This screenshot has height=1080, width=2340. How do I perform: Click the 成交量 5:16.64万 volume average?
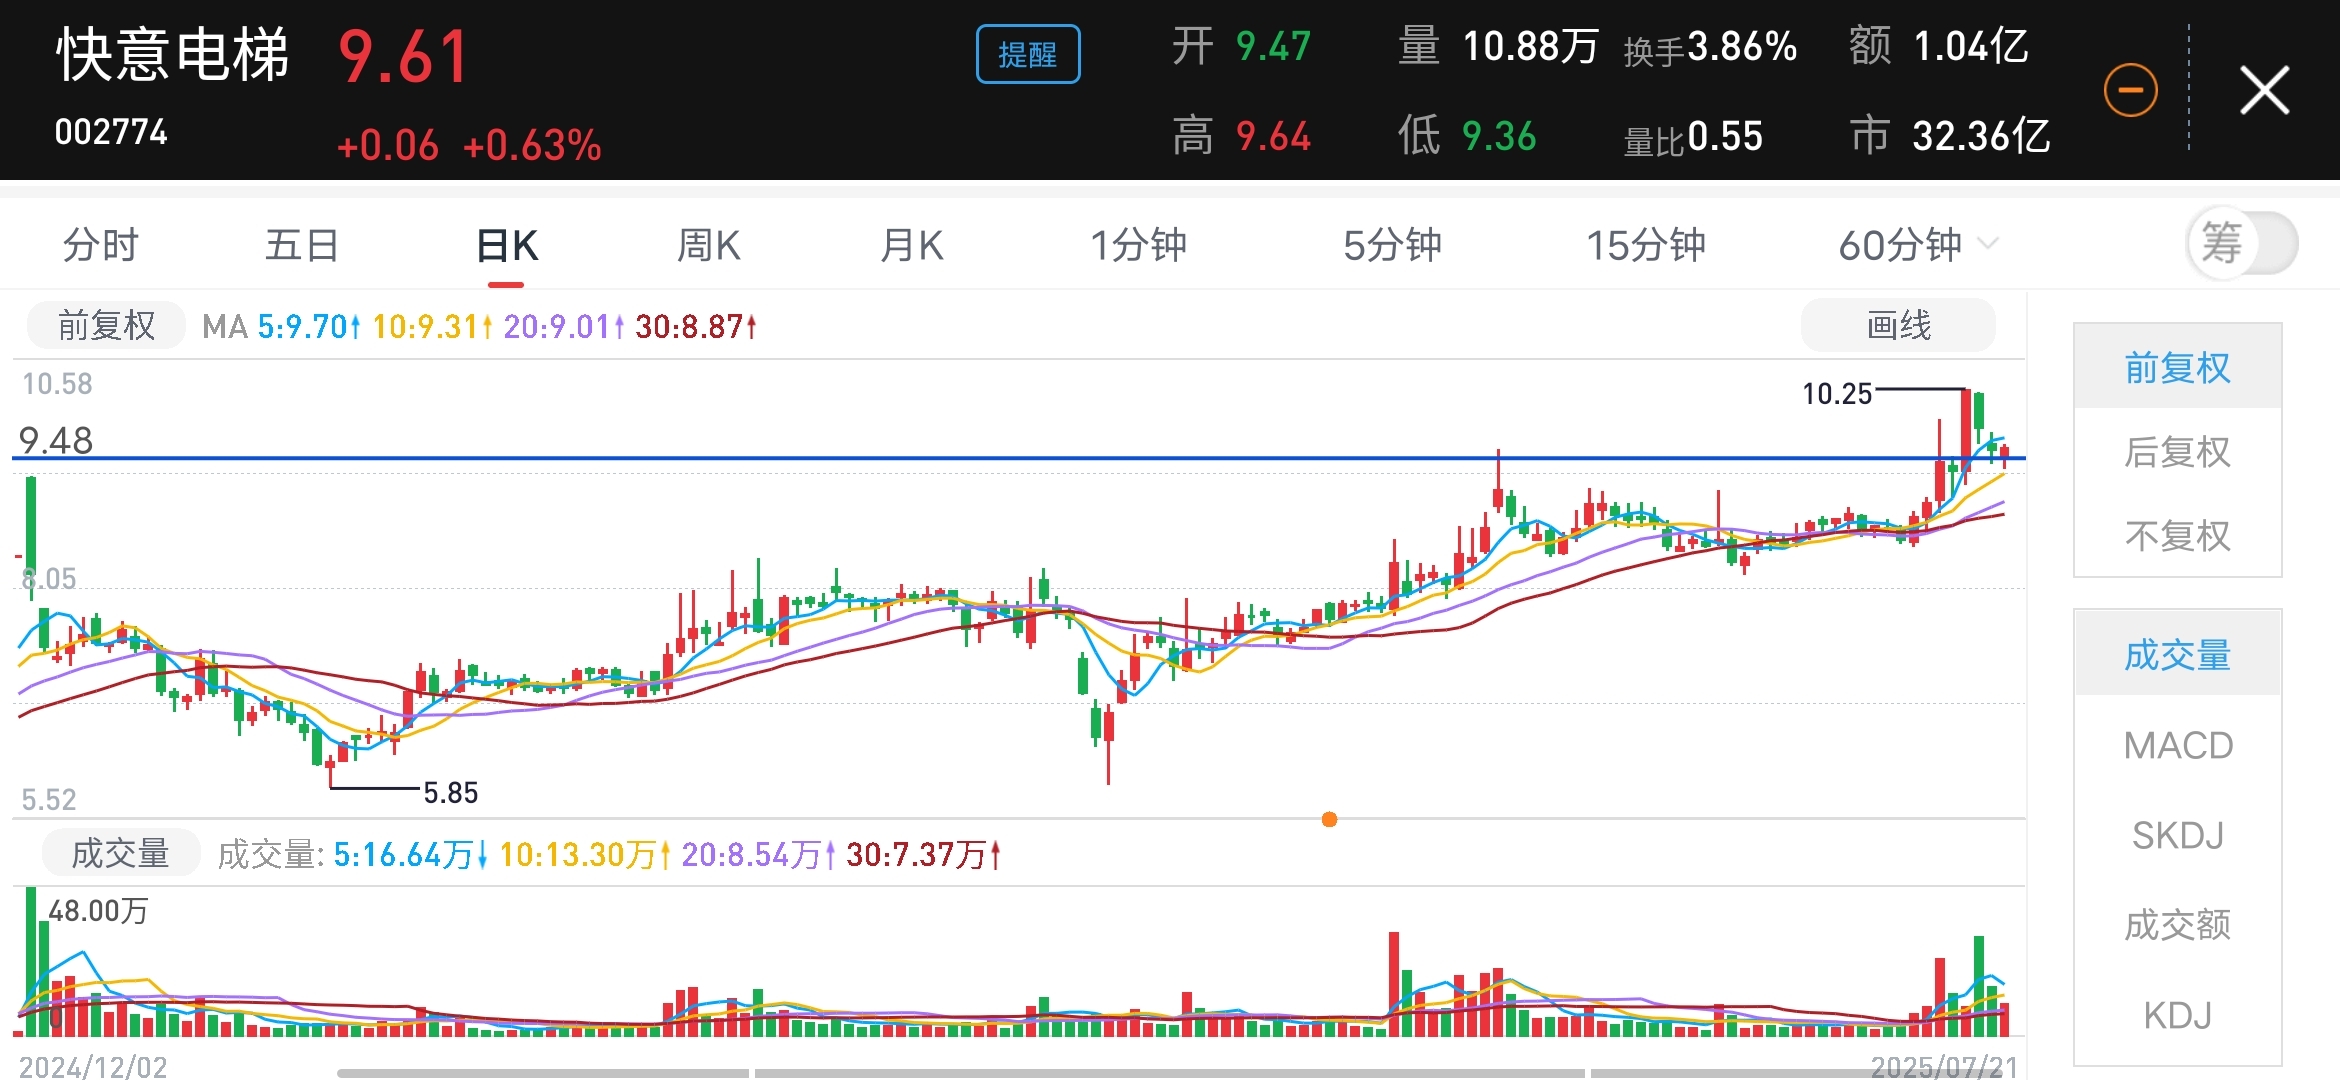click(x=409, y=854)
